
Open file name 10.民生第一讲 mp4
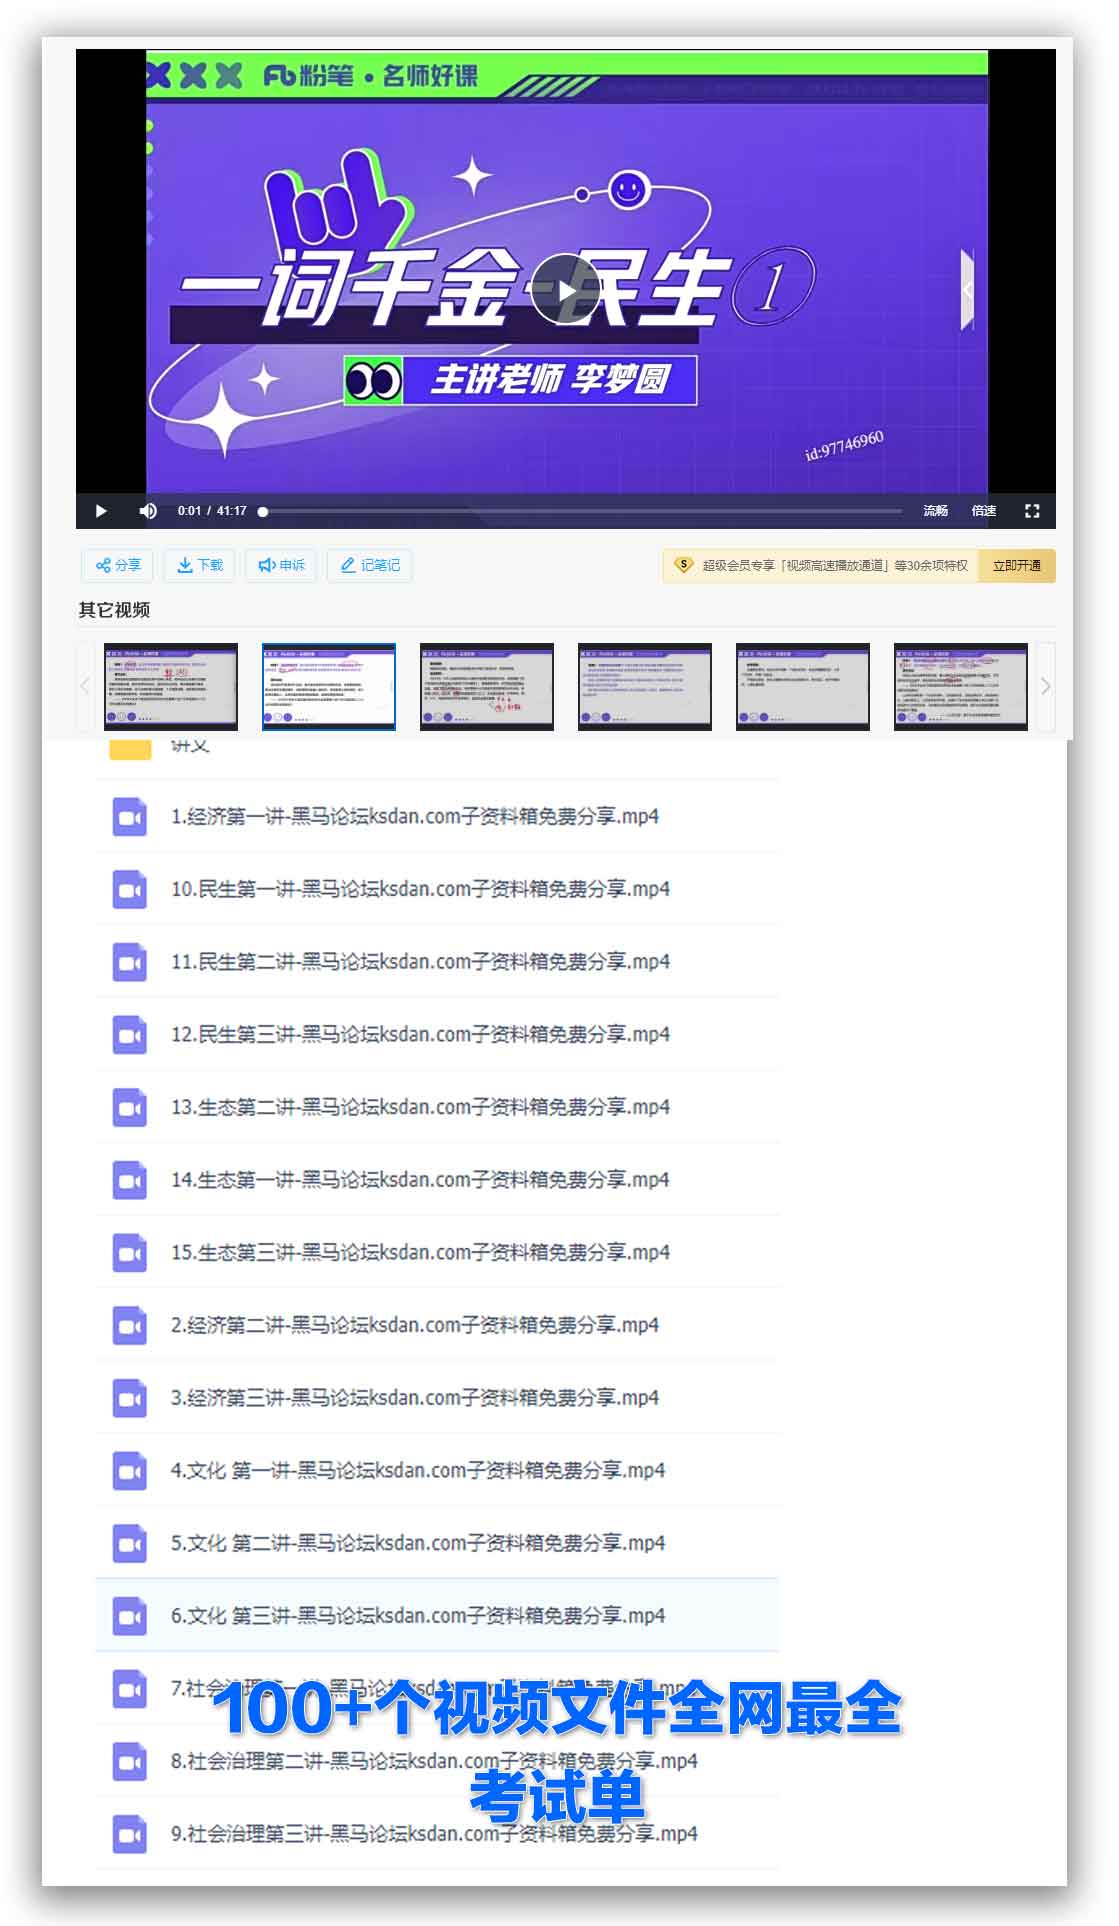[420, 889]
